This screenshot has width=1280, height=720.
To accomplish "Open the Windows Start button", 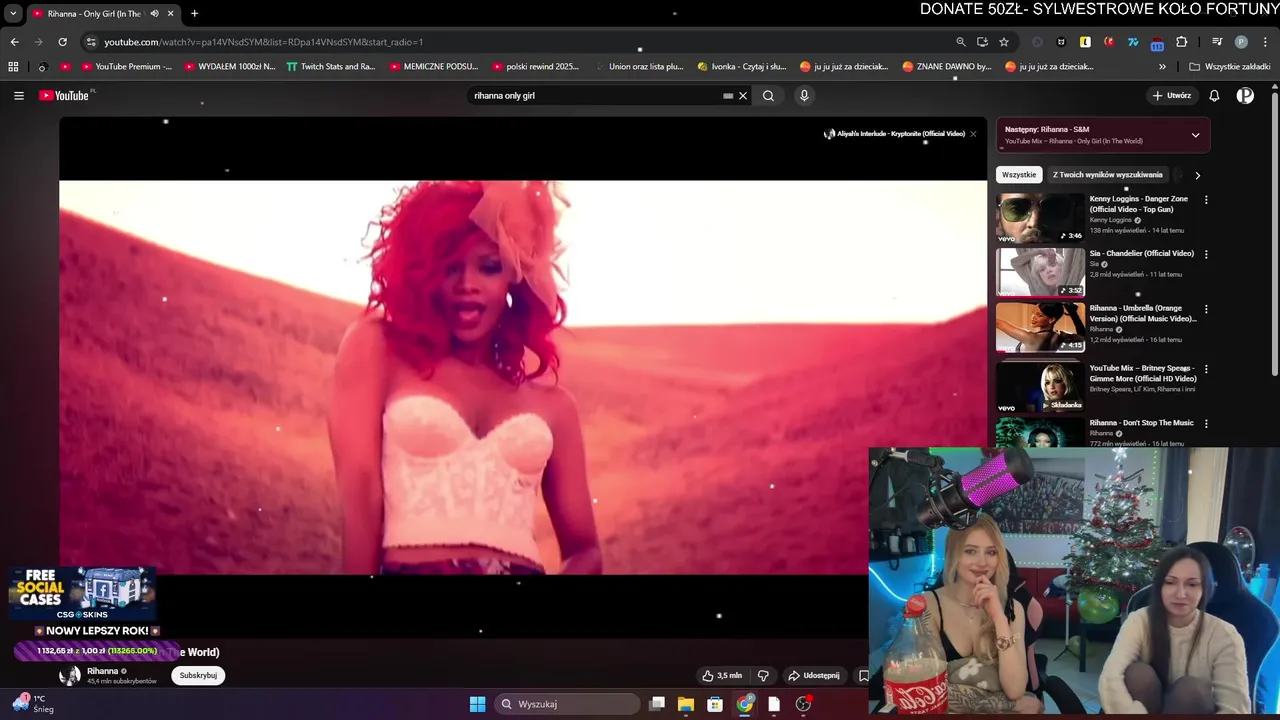I will click(x=477, y=704).
